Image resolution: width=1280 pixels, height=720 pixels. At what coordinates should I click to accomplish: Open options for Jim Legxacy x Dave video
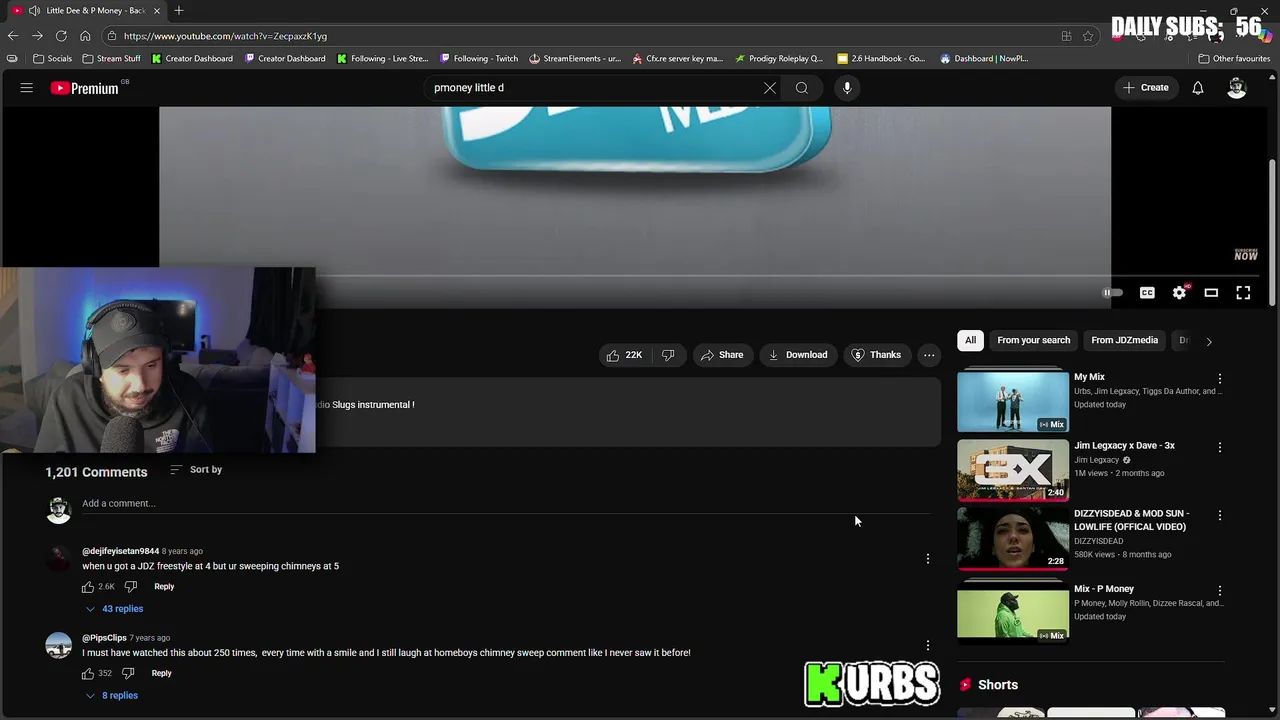[x=1220, y=447]
